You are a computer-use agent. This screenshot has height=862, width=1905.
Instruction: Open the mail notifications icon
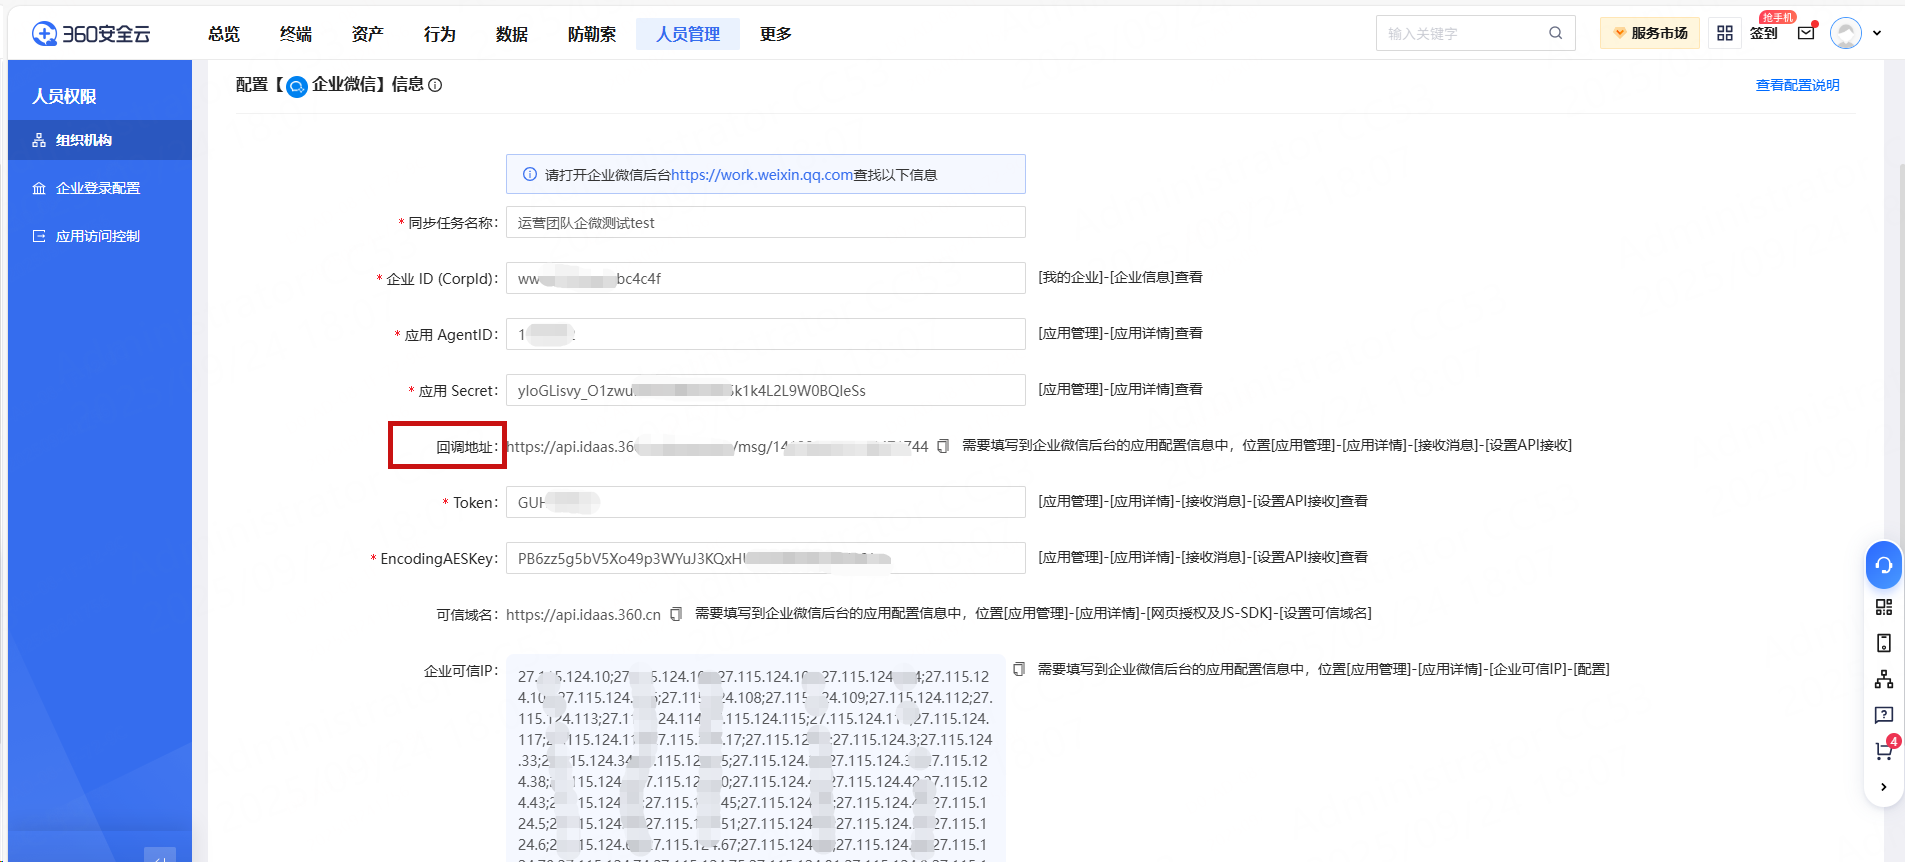1806,33
